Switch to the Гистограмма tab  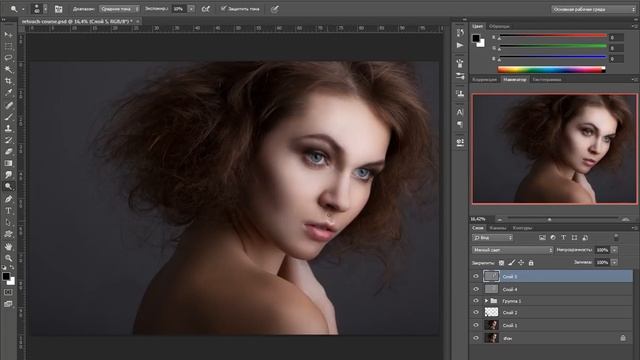(547, 80)
